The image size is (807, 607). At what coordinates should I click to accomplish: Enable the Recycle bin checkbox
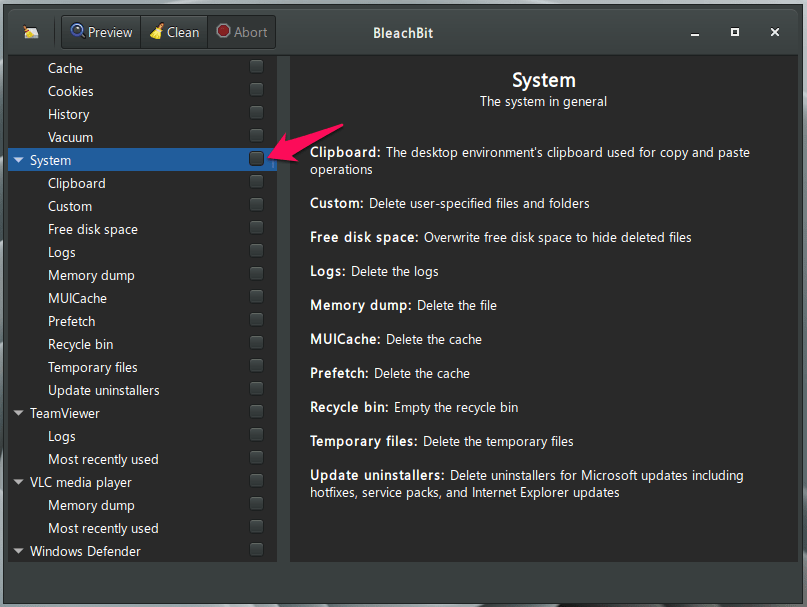[256, 342]
